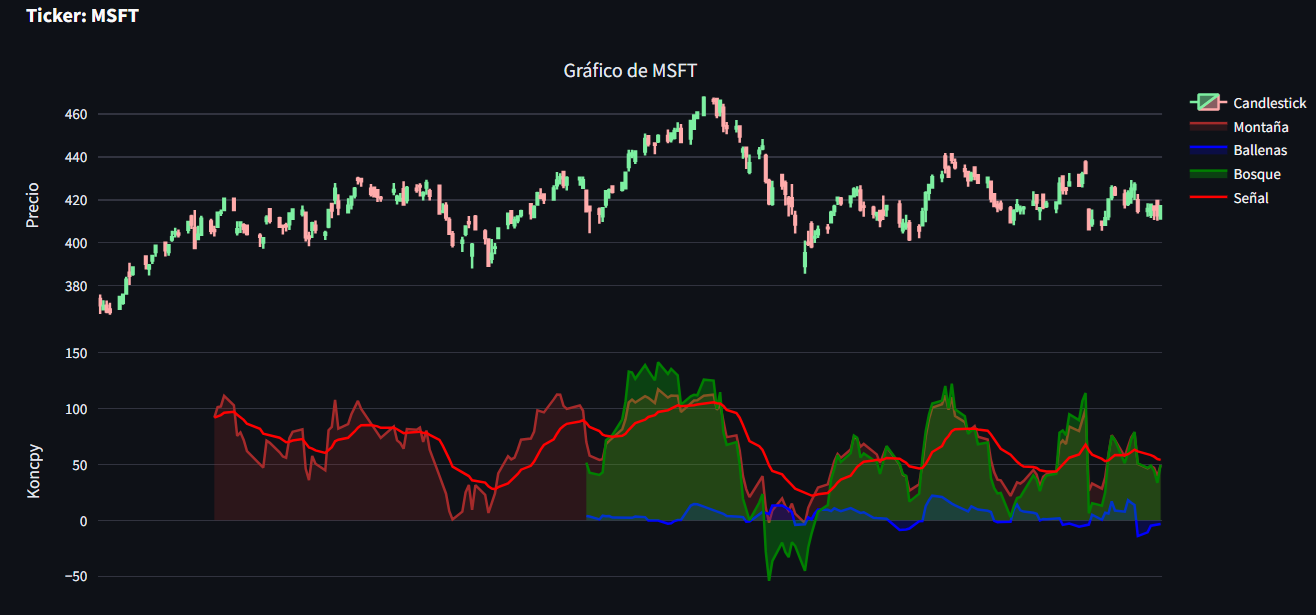Screen dimensions: 1316x615
Task: Click the green Bosque legend swatch
Action: [x=1208, y=174]
